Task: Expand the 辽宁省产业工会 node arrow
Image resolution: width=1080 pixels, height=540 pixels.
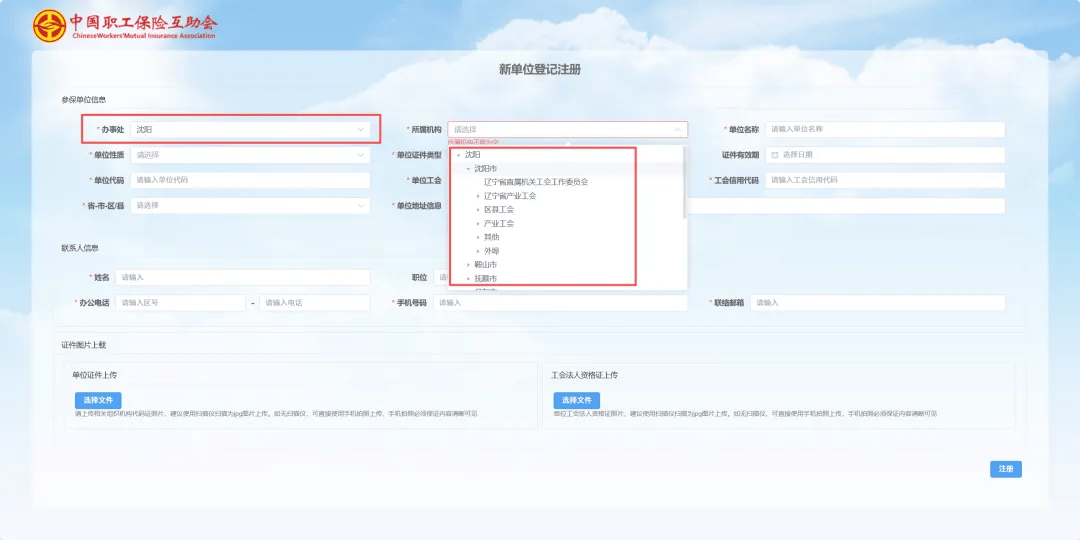Action: (478, 196)
